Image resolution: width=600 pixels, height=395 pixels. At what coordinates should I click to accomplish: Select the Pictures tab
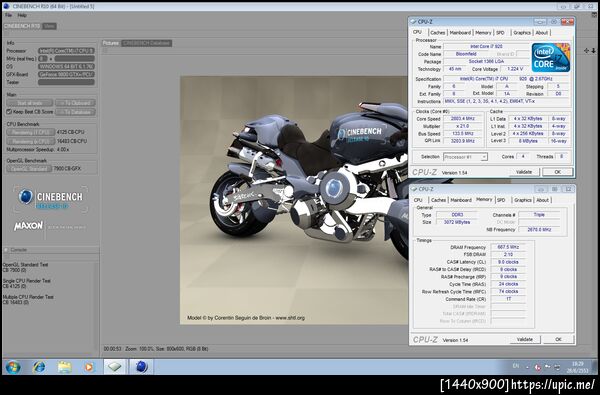pos(111,43)
